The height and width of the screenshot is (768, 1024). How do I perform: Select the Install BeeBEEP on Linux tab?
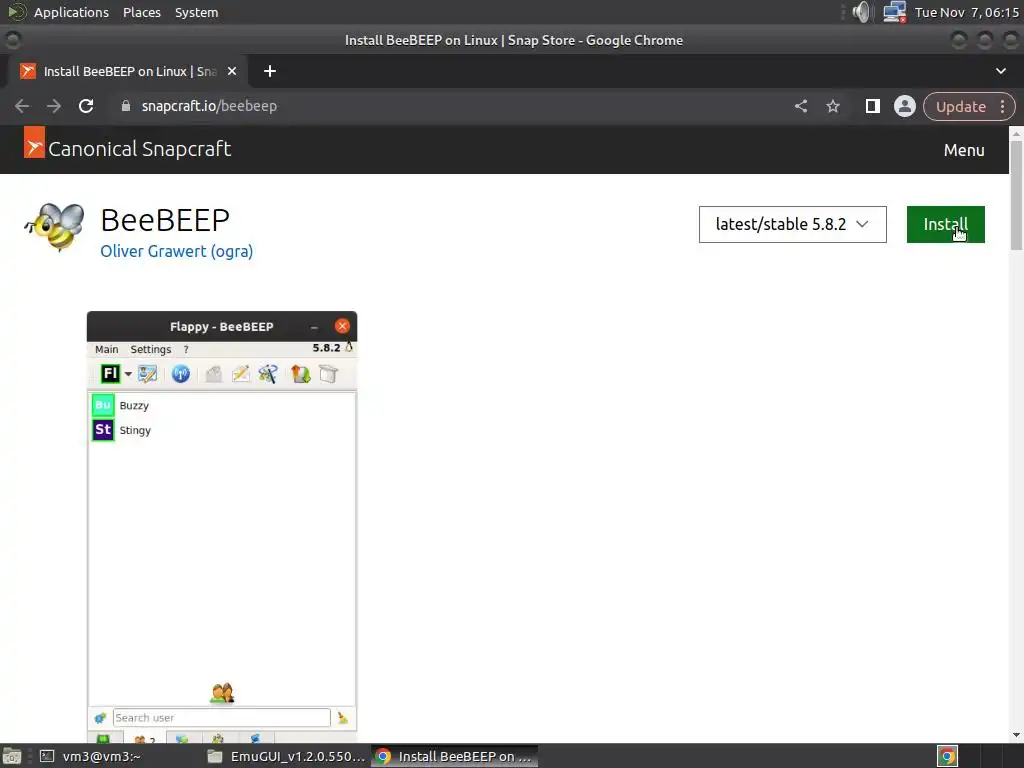click(127, 71)
